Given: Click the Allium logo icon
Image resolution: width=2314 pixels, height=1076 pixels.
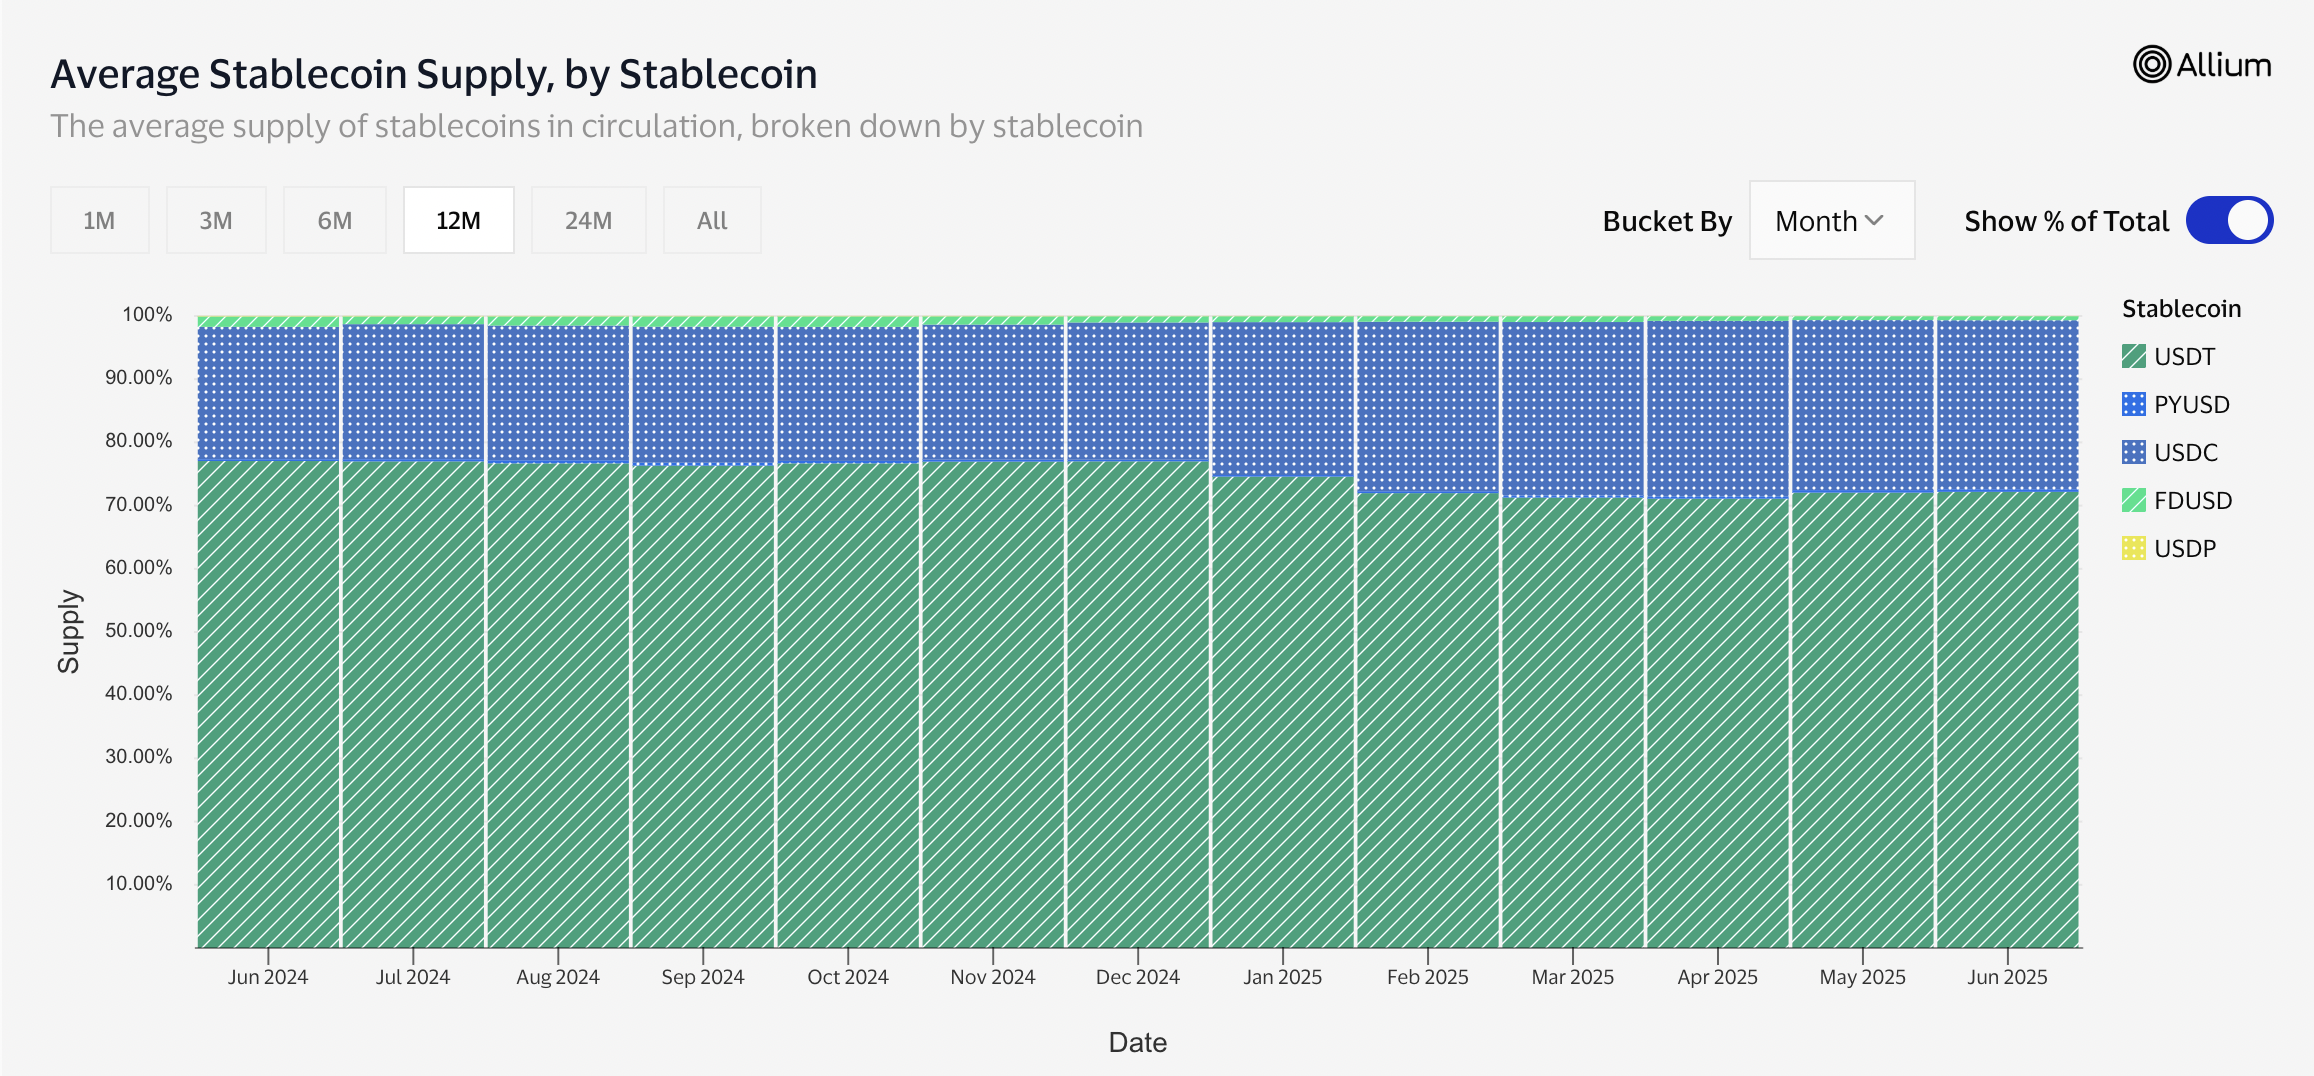Looking at the screenshot, I should (2151, 65).
